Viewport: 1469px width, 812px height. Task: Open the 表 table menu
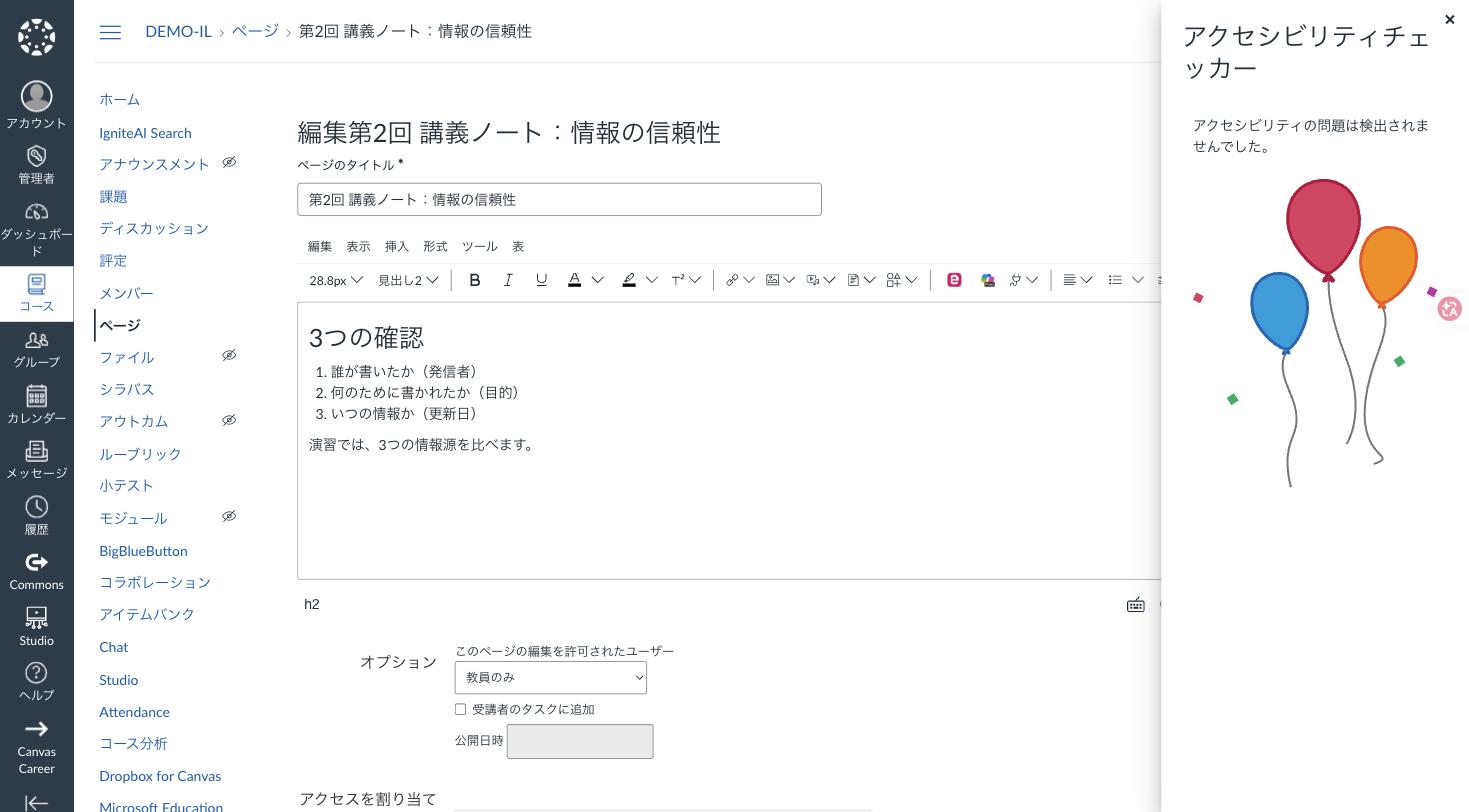pos(518,246)
